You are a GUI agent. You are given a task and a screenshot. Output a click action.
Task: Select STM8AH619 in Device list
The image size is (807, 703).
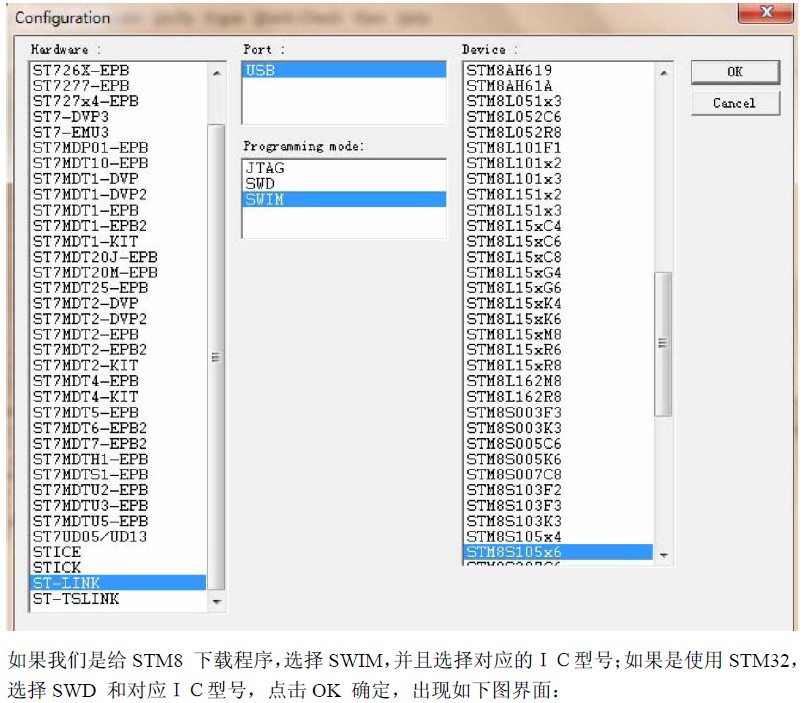point(558,70)
